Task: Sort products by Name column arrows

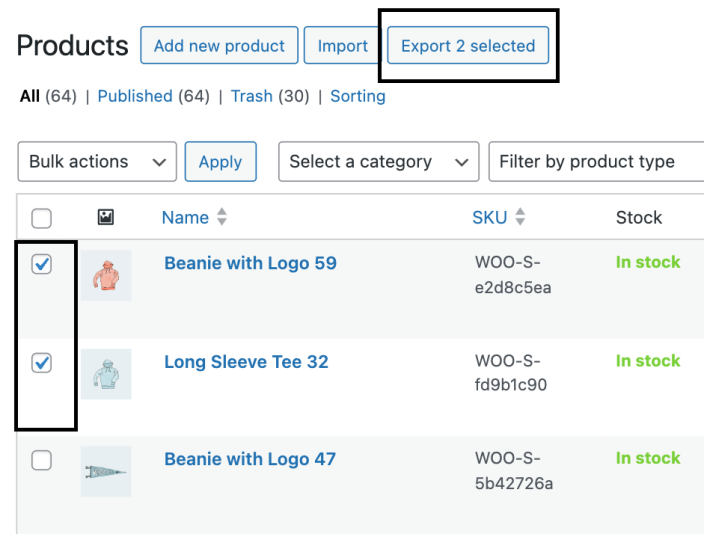Action: point(222,217)
